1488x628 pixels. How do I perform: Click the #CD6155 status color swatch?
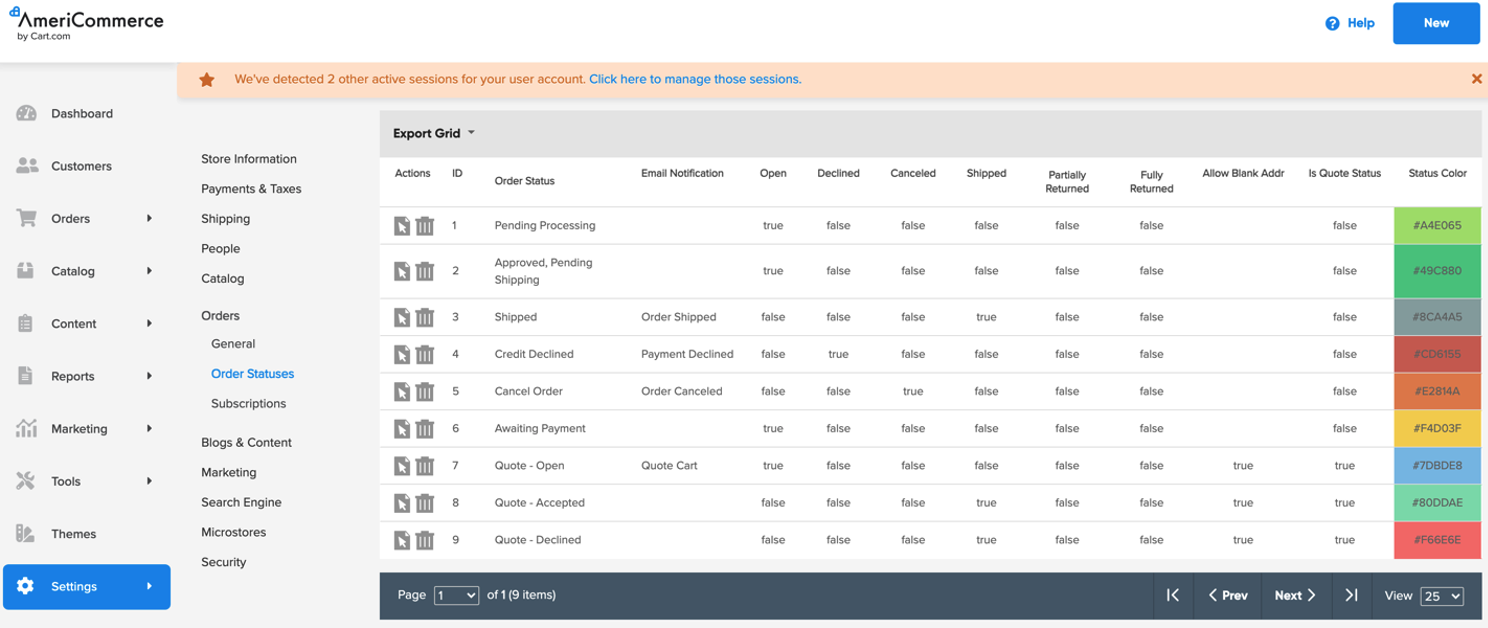coord(1437,354)
